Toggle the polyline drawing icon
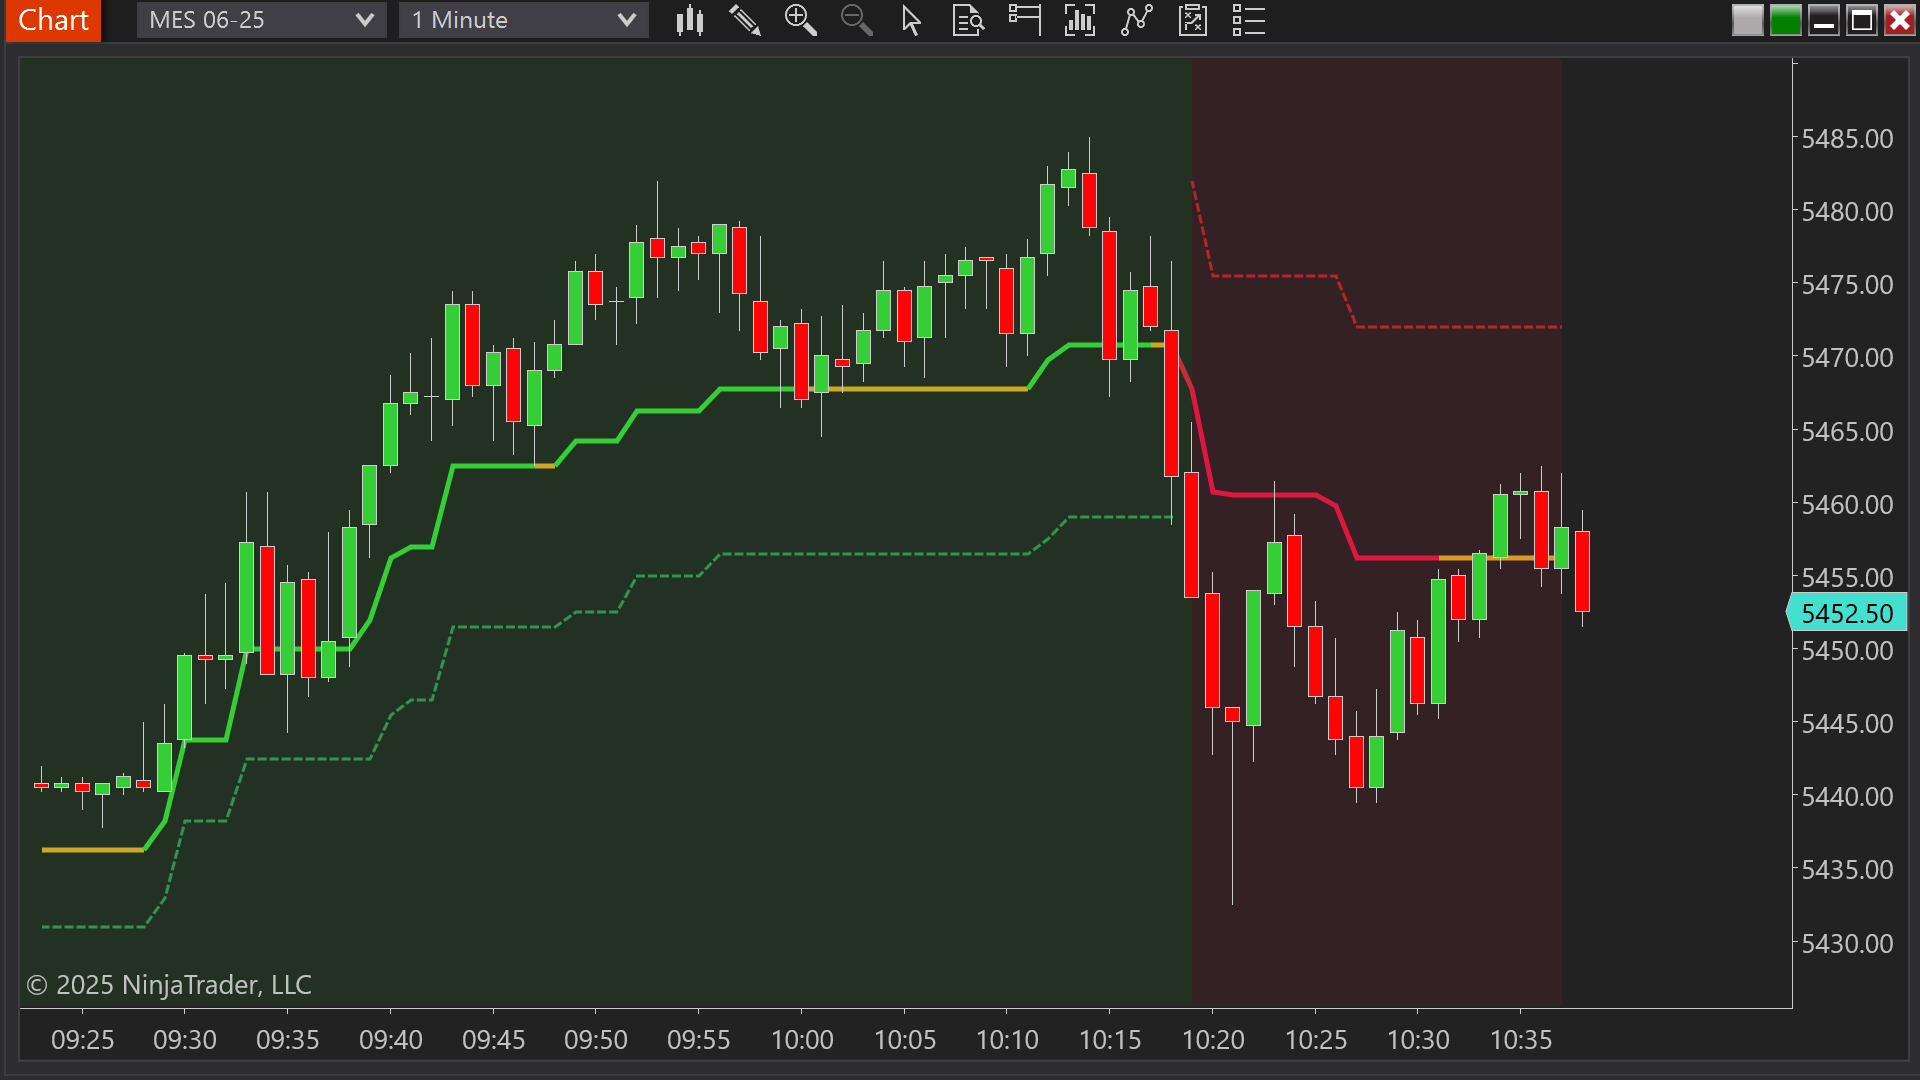The image size is (1920, 1080). pos(1137,20)
